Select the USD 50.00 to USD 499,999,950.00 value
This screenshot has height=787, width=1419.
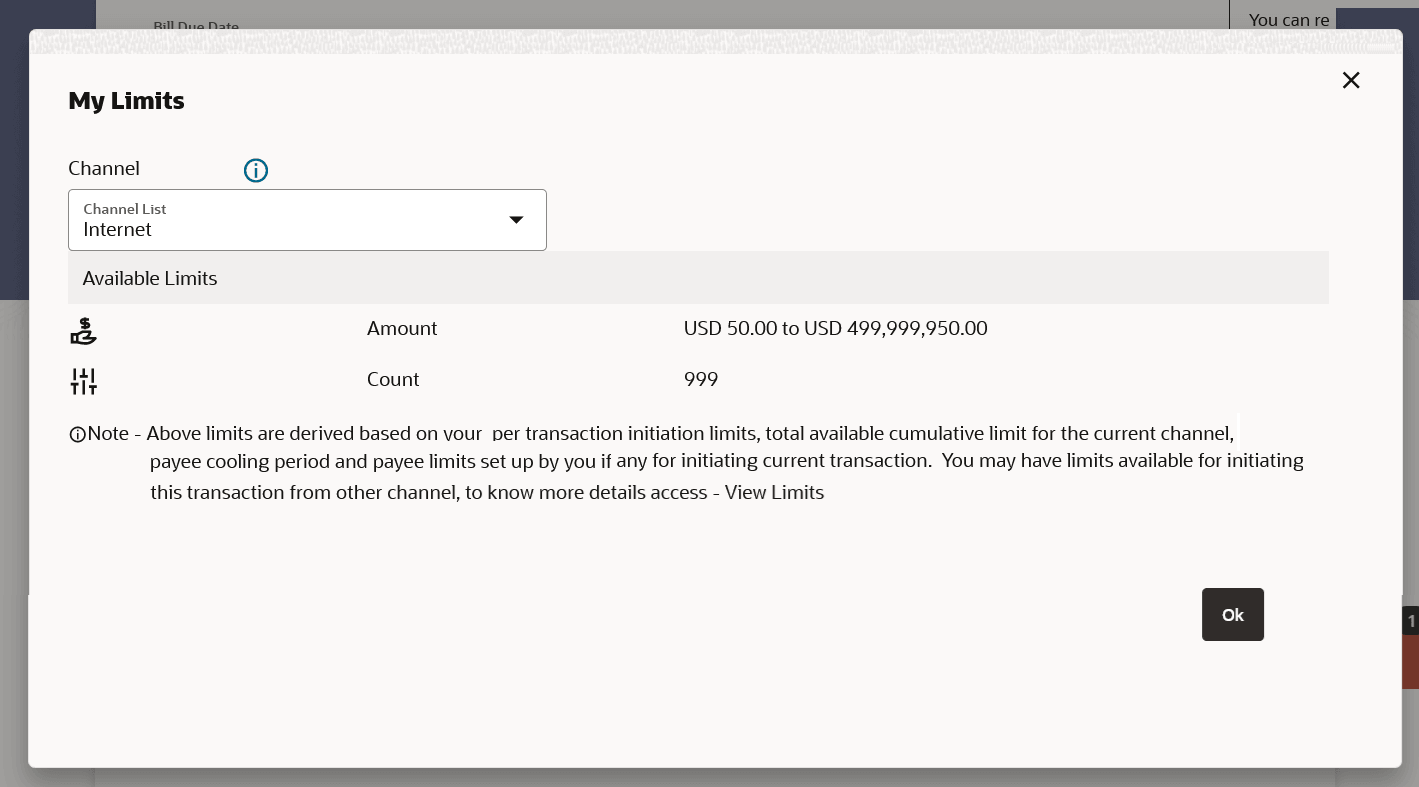(835, 328)
